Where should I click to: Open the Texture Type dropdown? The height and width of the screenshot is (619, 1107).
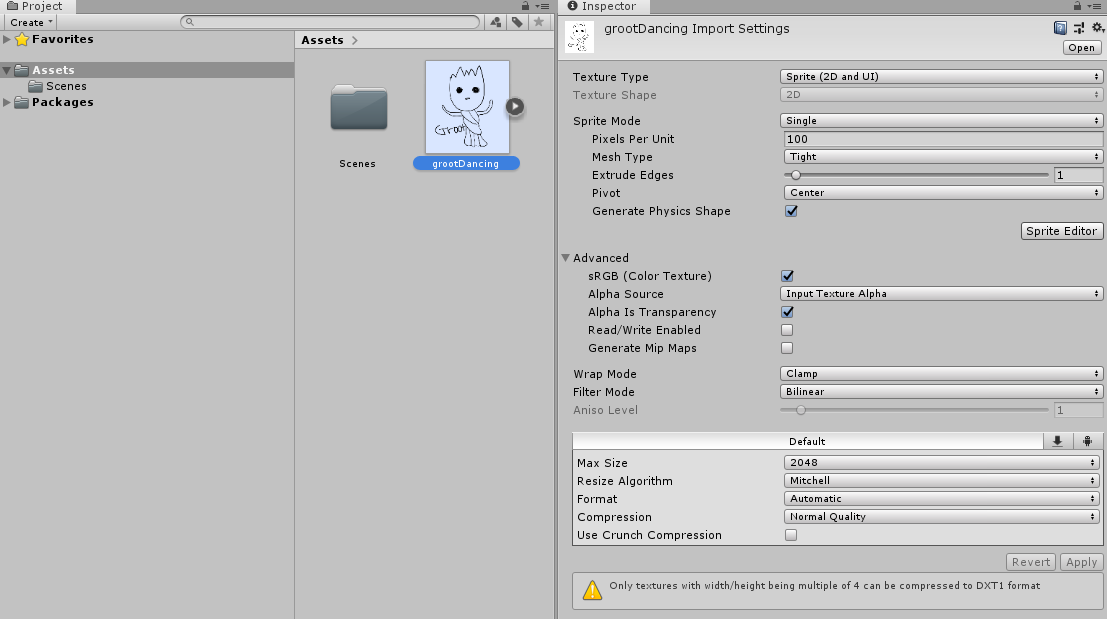[941, 76]
